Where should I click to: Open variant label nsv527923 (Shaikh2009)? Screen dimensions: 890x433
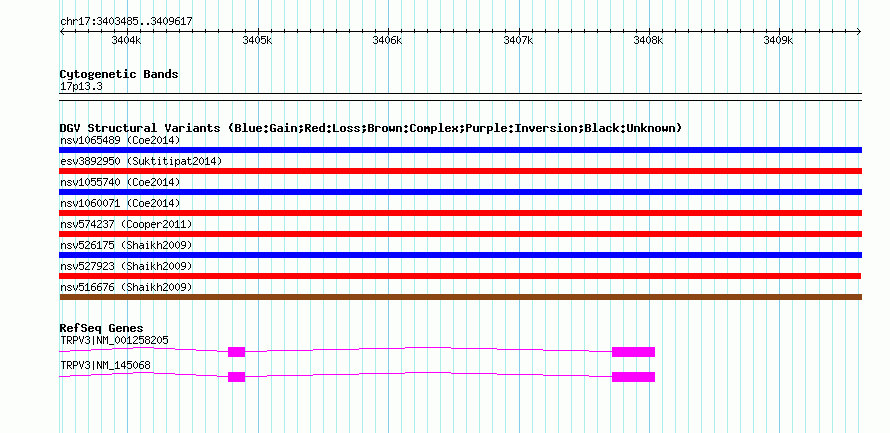click(x=127, y=266)
